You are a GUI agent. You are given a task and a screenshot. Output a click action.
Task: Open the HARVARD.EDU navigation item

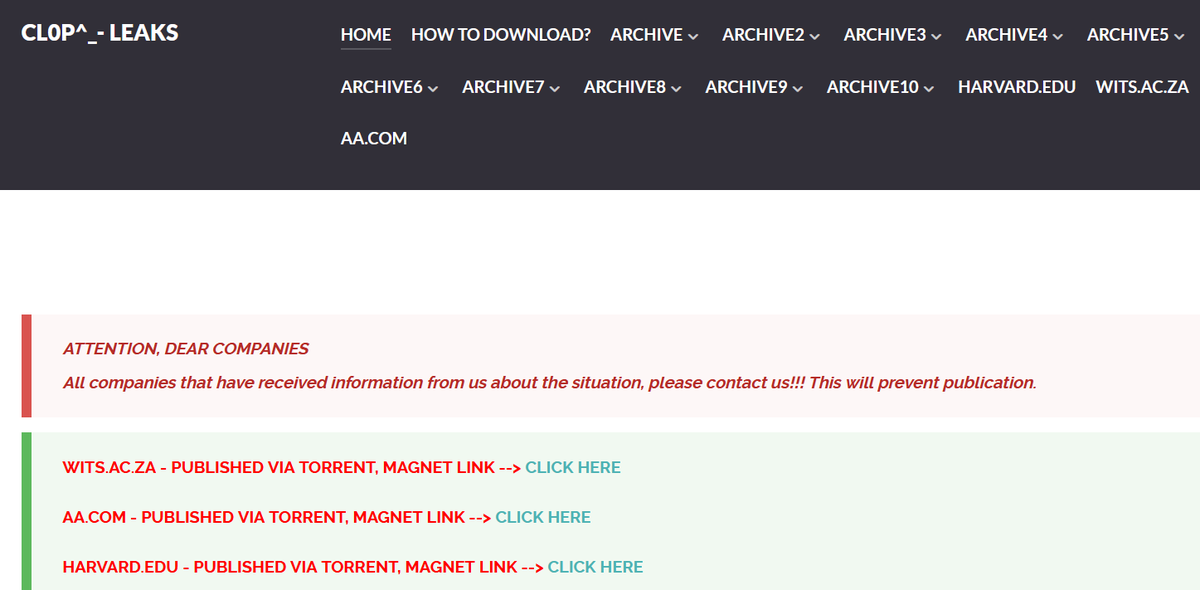point(1017,87)
